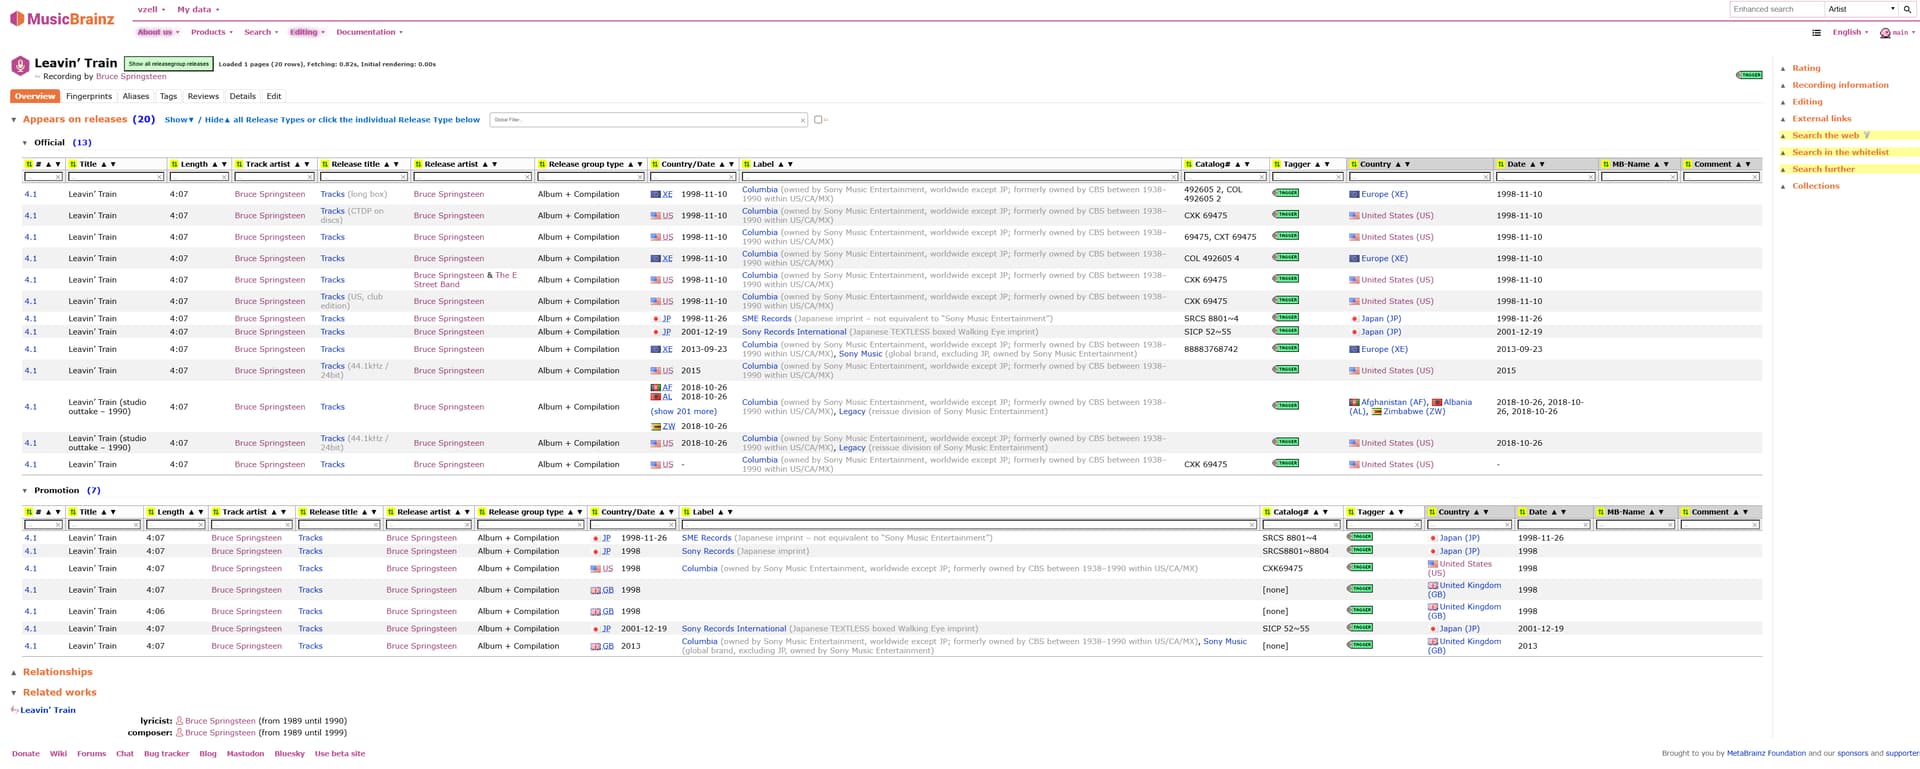Viewport: 1920px width, 769px height.
Task: Collapse the Official releases section
Action: (25, 143)
